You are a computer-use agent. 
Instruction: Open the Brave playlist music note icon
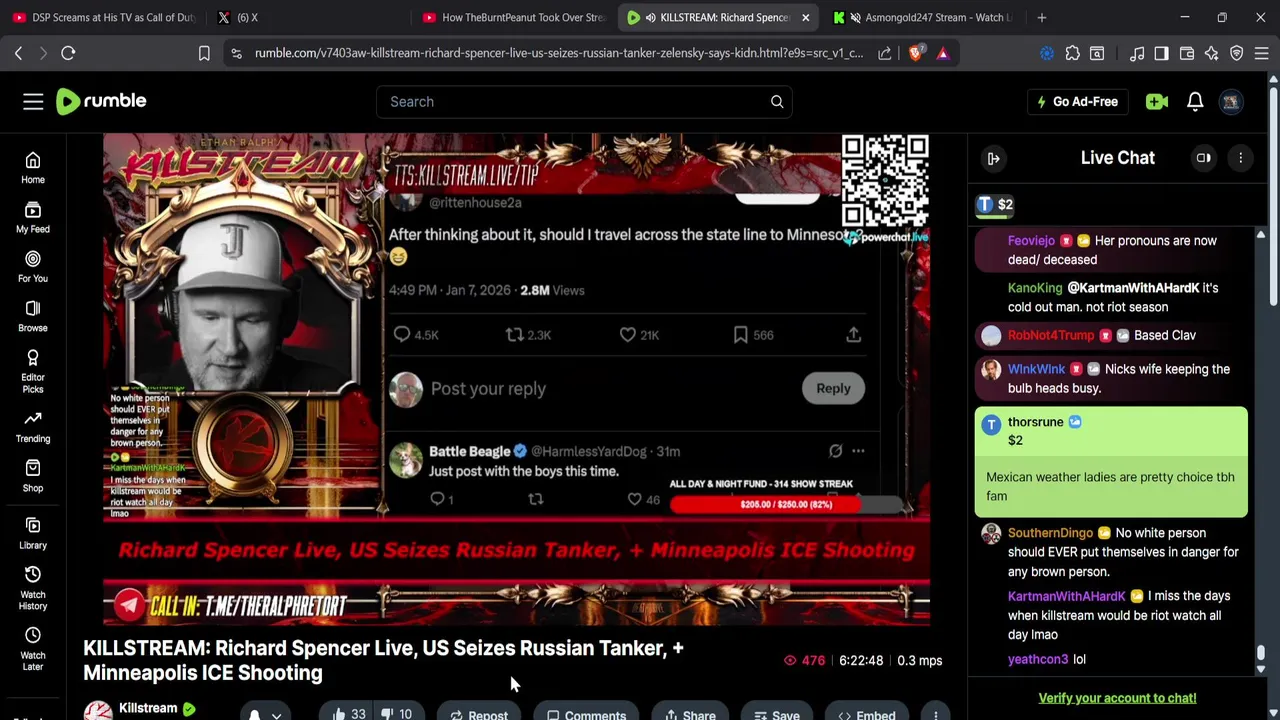click(x=1137, y=53)
